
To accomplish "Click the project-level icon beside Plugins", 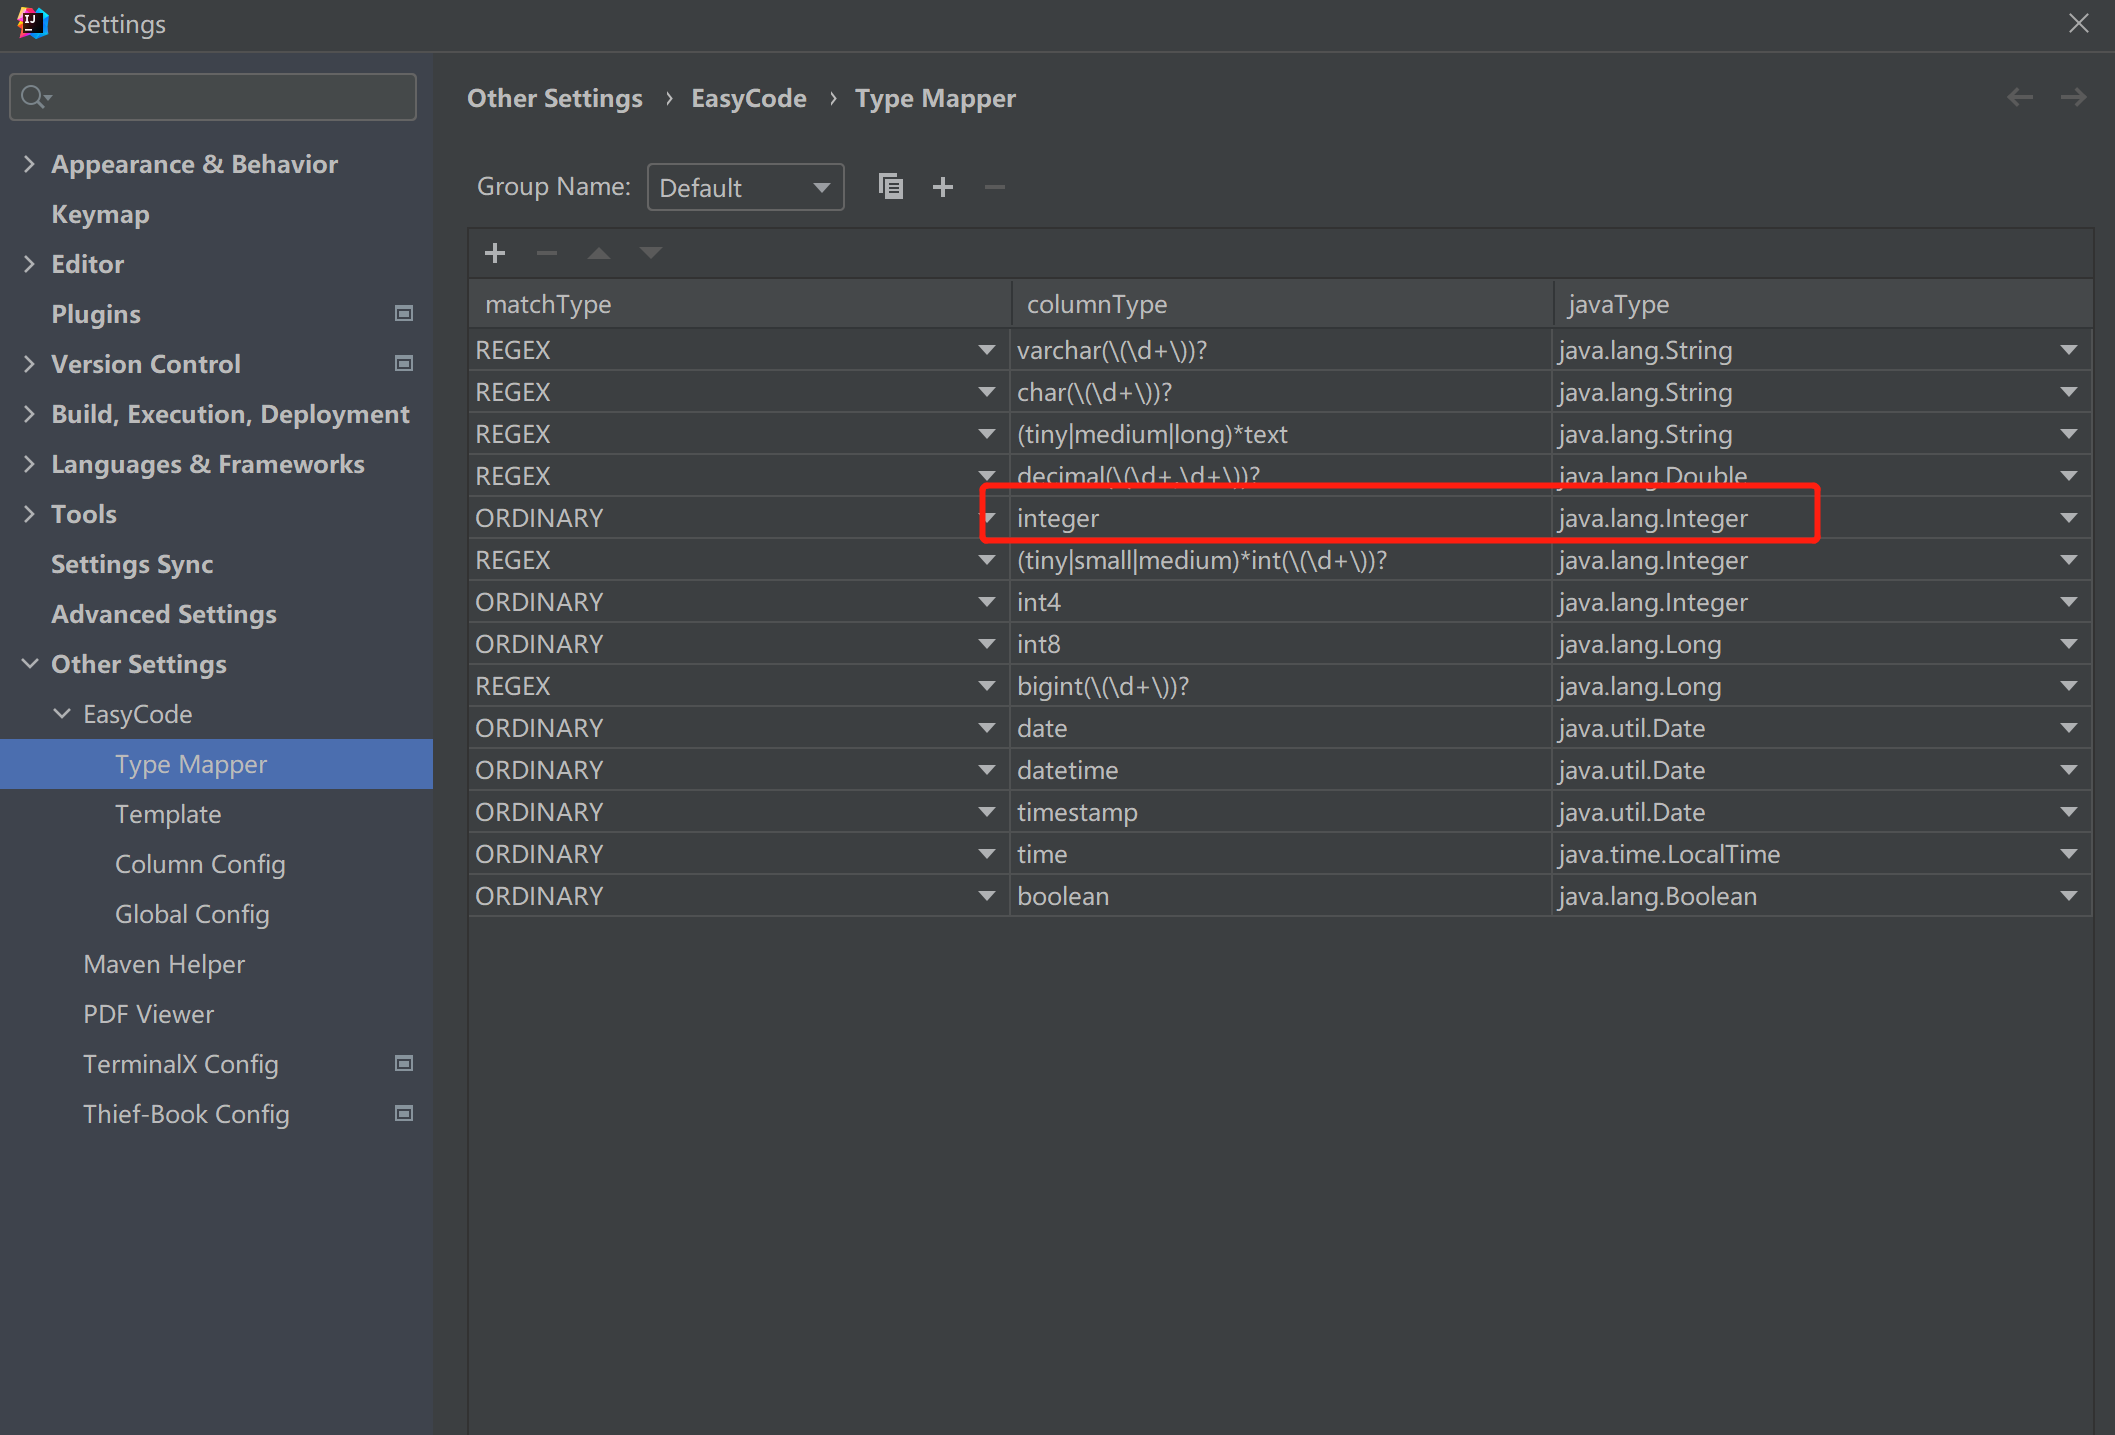I will [404, 313].
